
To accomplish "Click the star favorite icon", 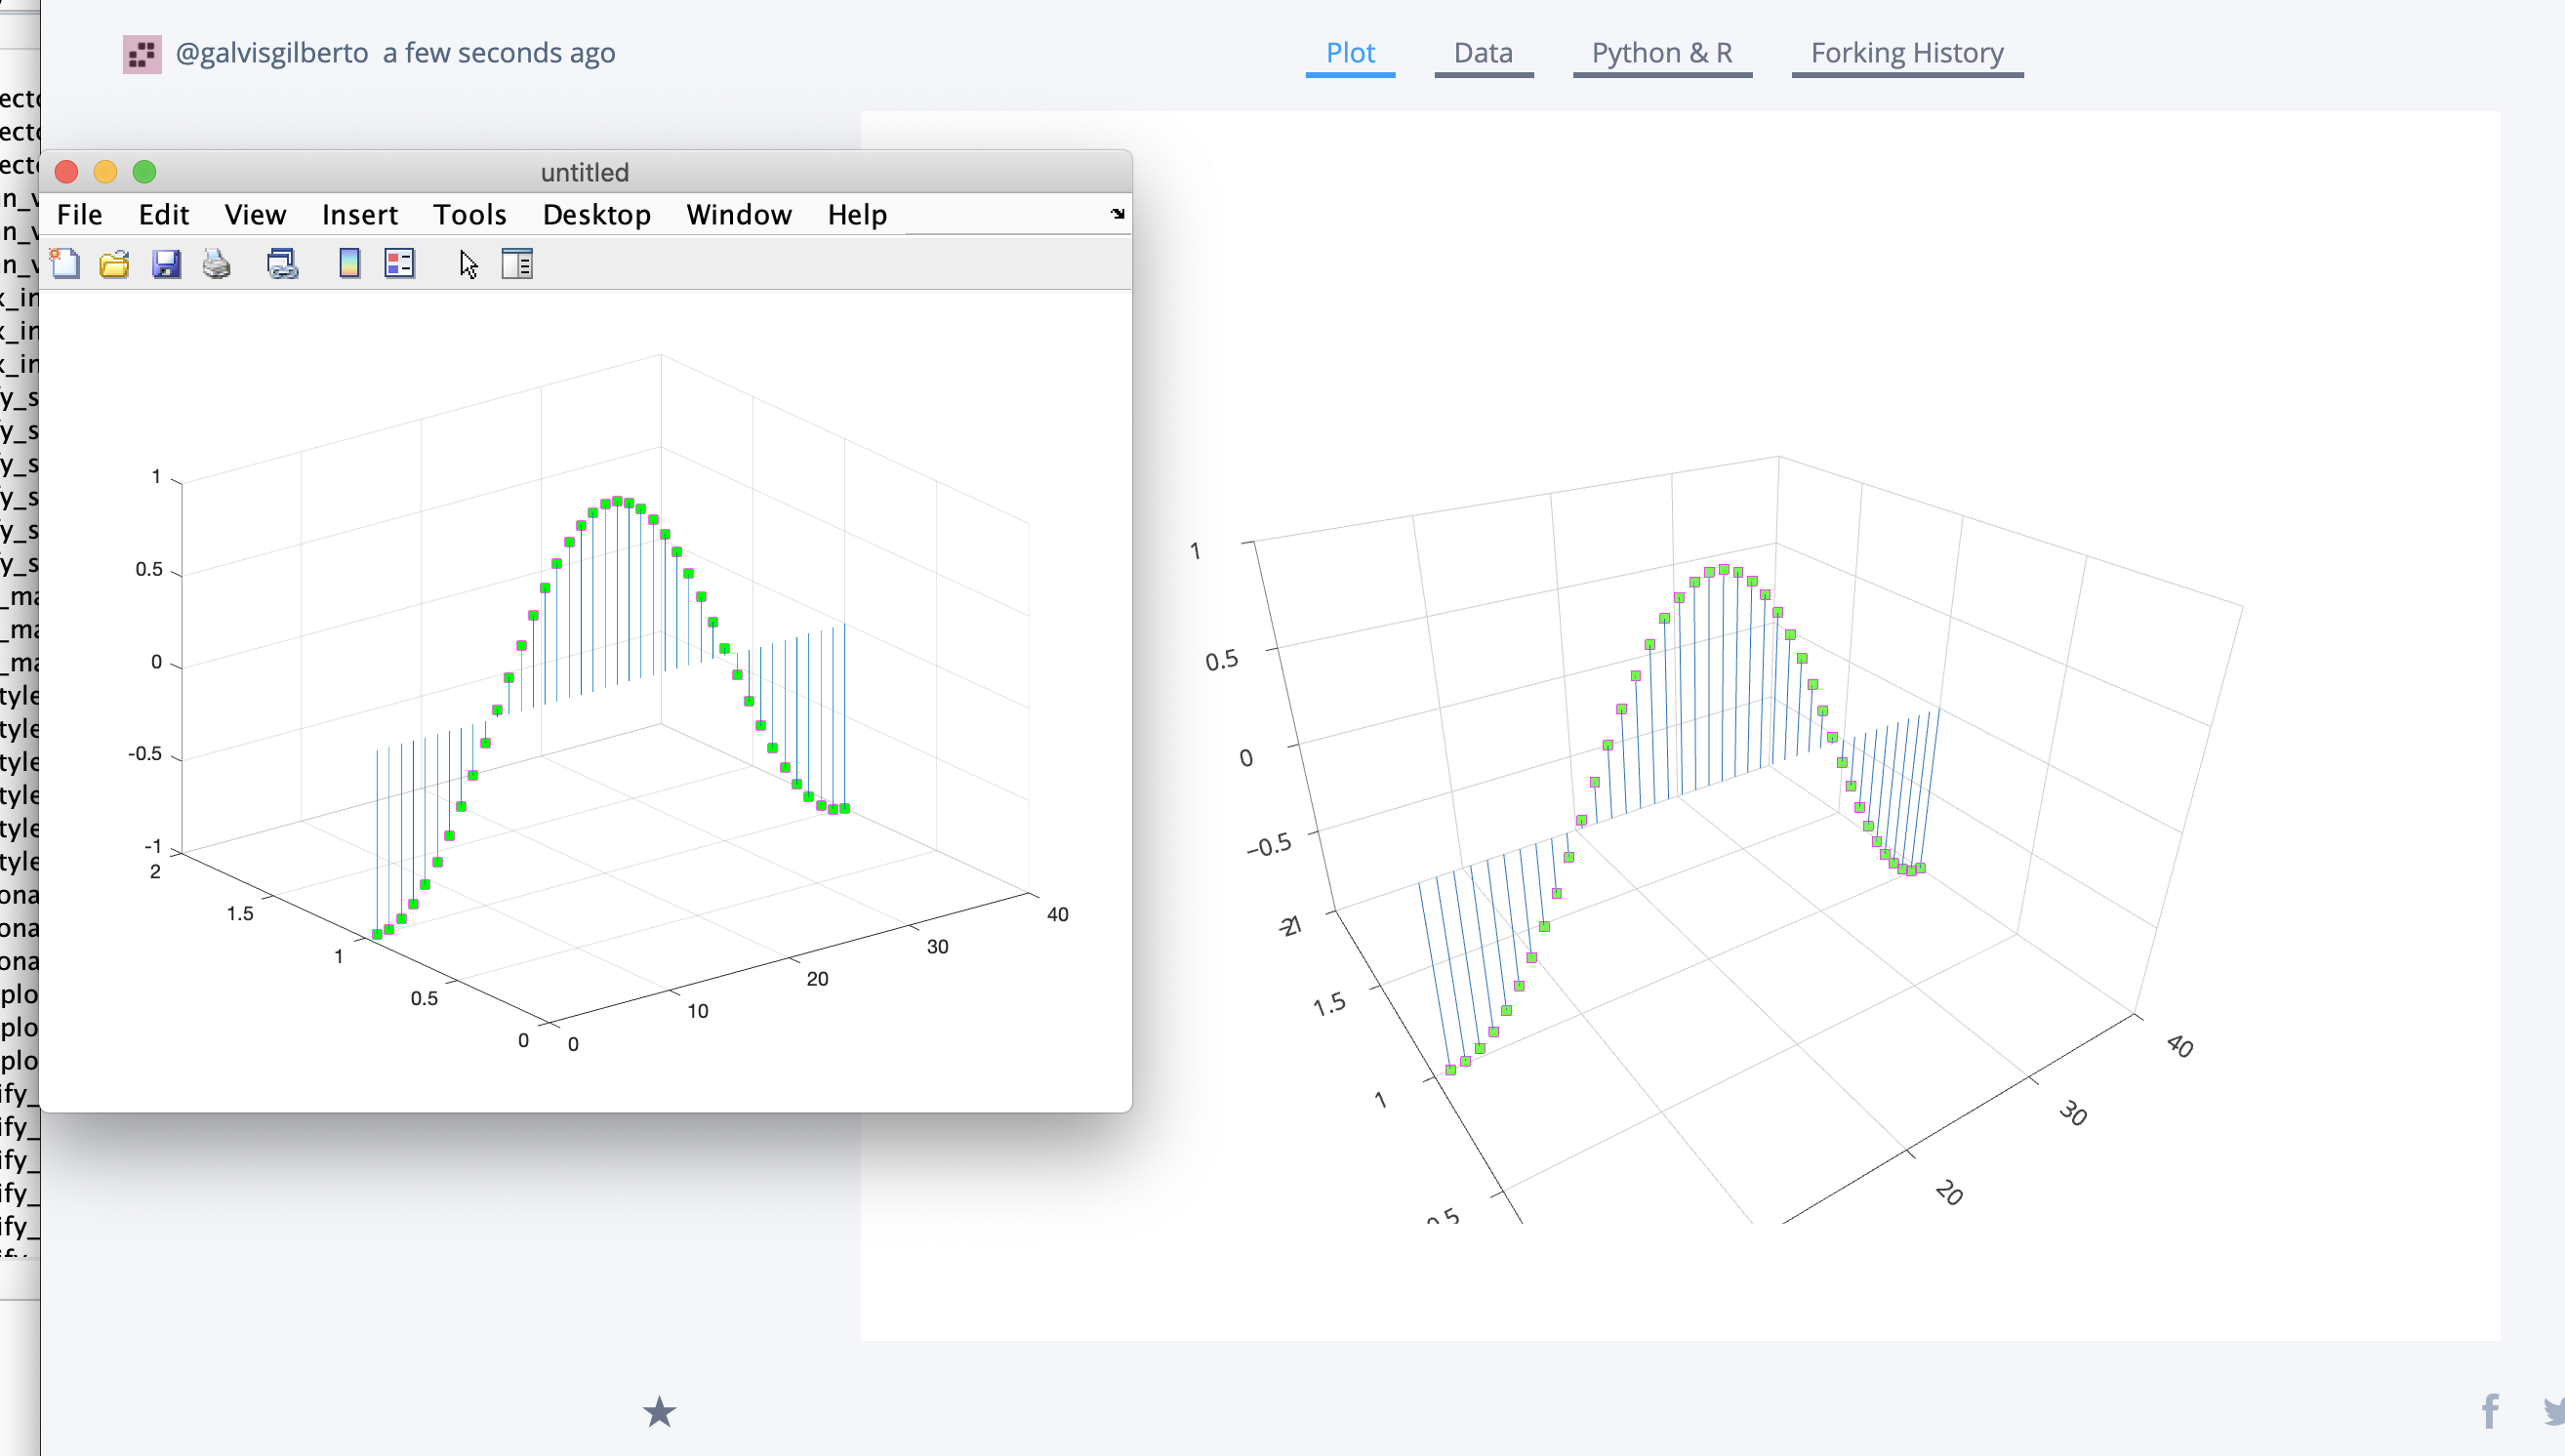I will click(x=659, y=1412).
